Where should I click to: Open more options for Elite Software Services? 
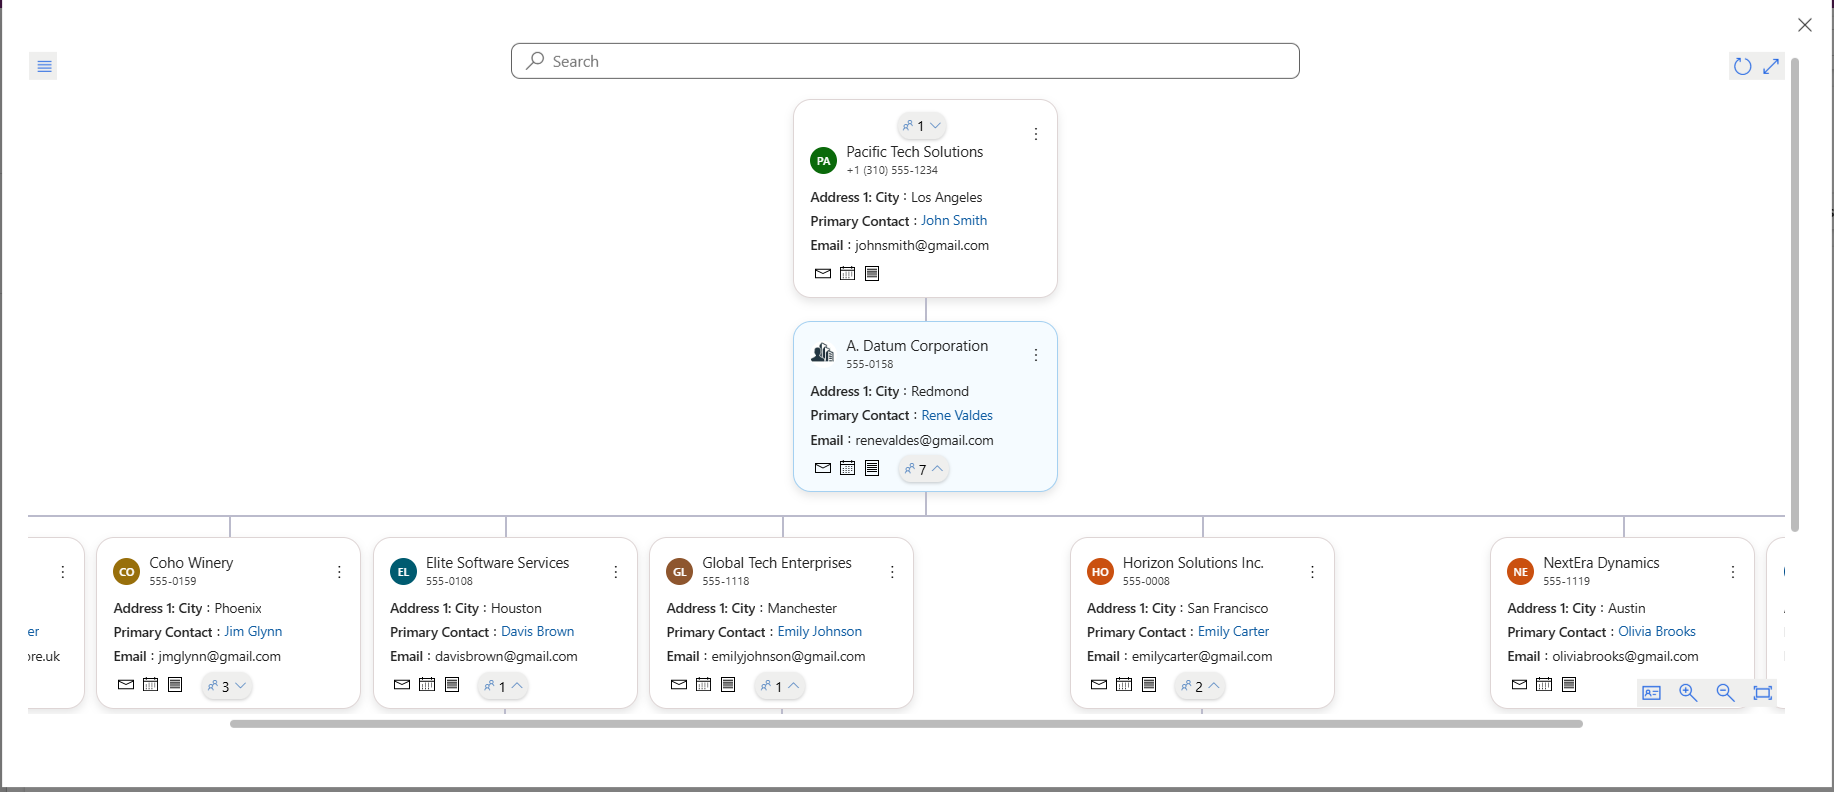coord(616,572)
